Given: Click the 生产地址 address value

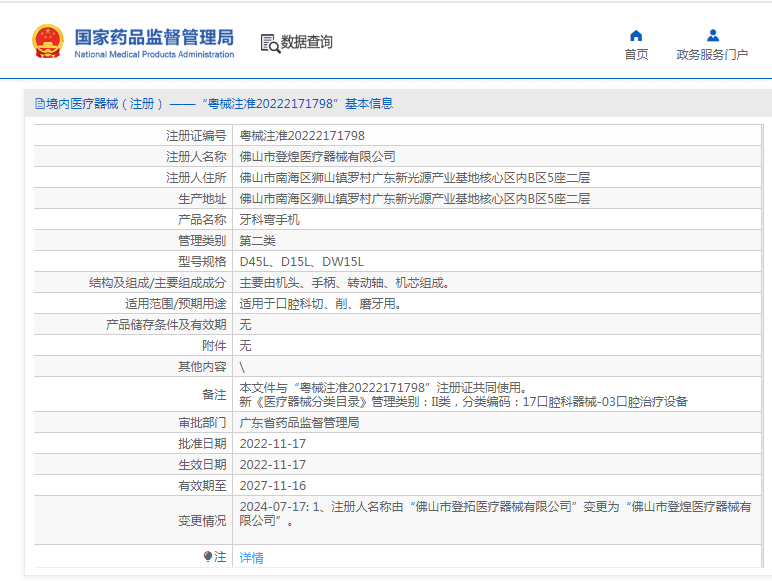Looking at the screenshot, I should pos(415,198).
